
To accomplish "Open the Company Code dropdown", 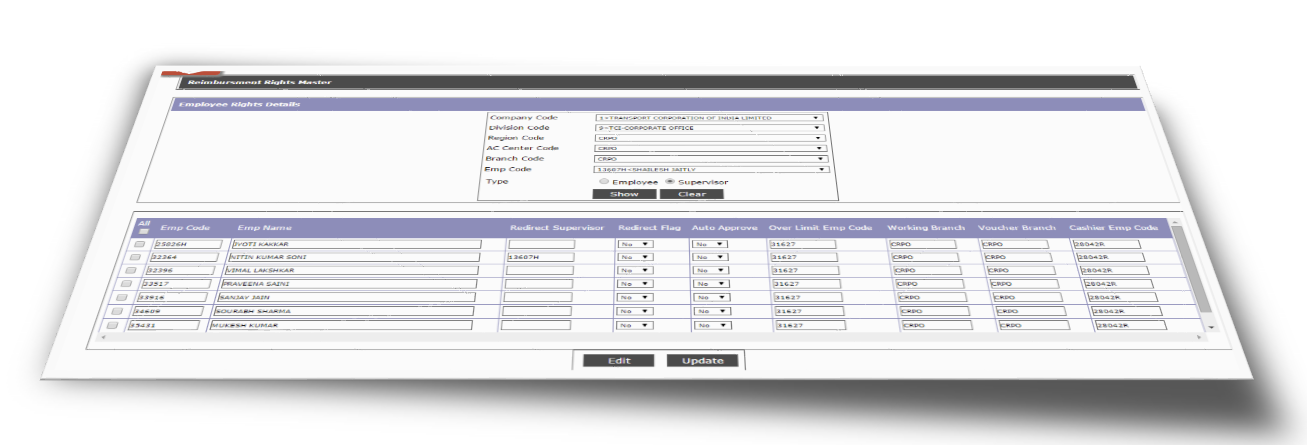I will 708,118.
